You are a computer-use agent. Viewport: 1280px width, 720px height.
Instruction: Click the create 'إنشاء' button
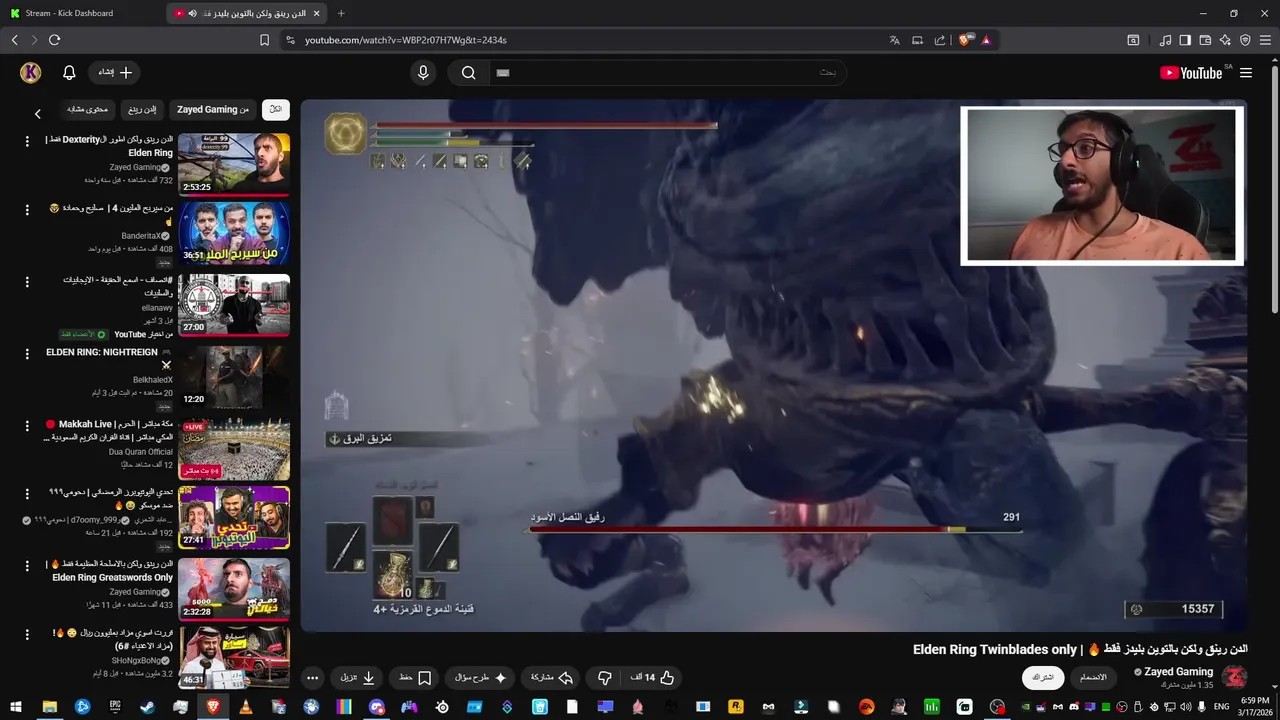point(115,72)
